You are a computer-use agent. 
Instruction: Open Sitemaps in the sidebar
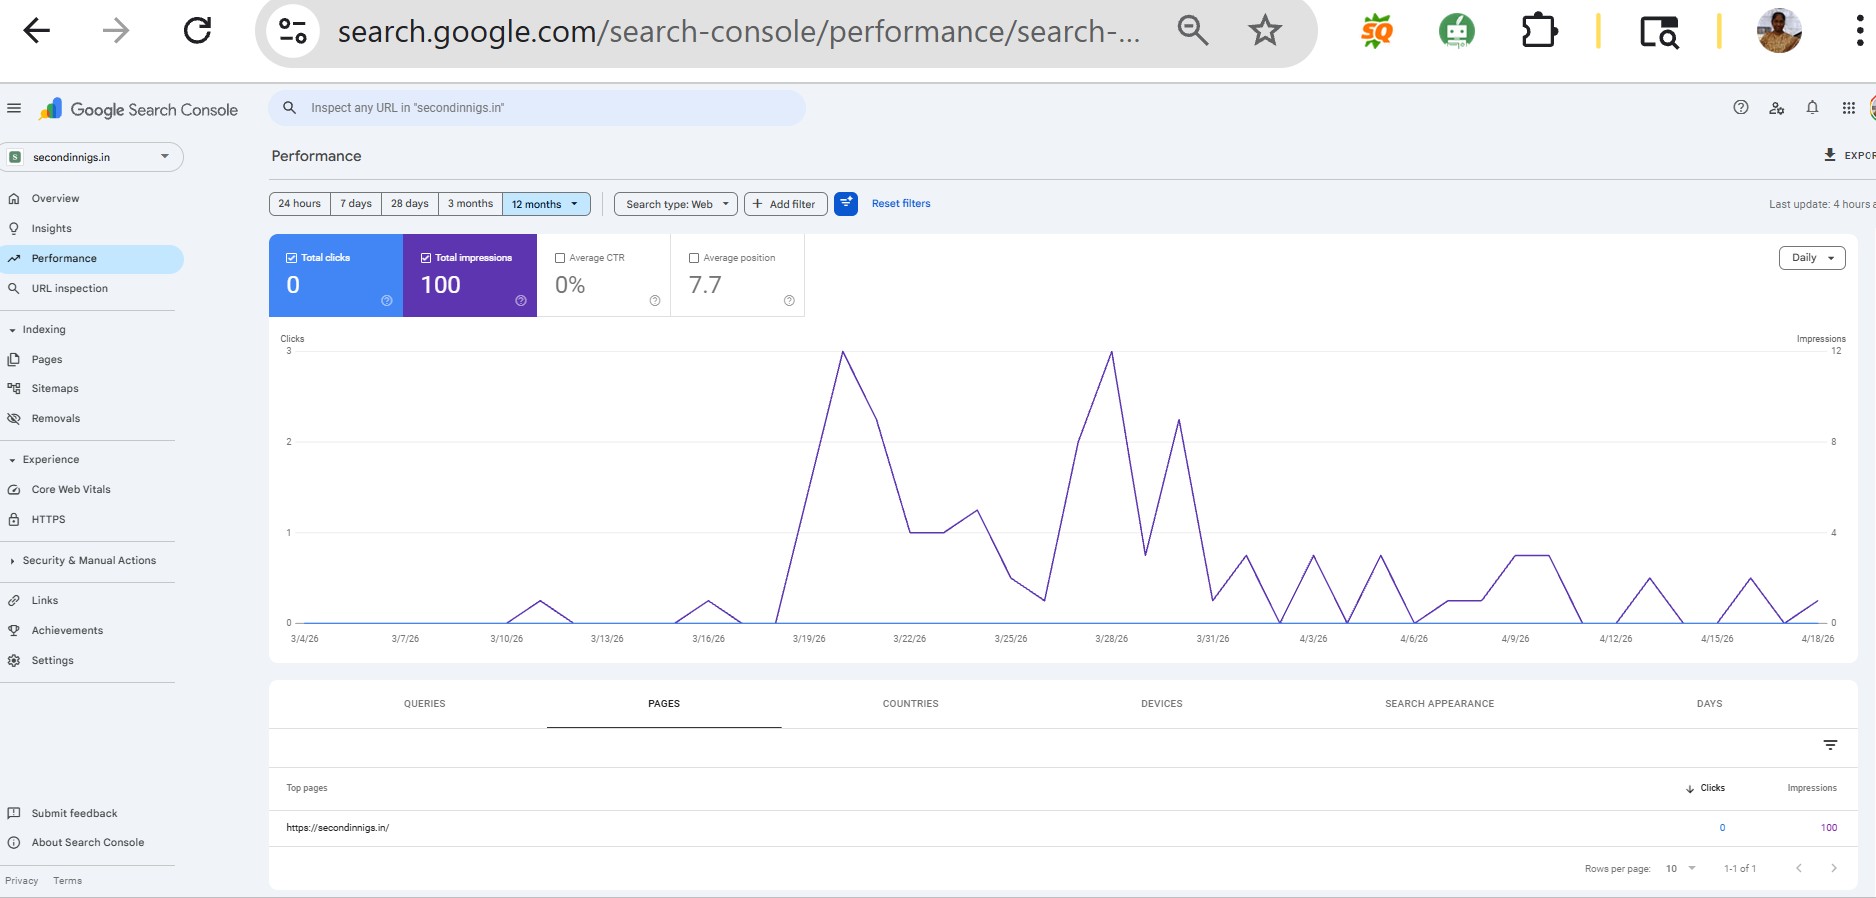[55, 389]
